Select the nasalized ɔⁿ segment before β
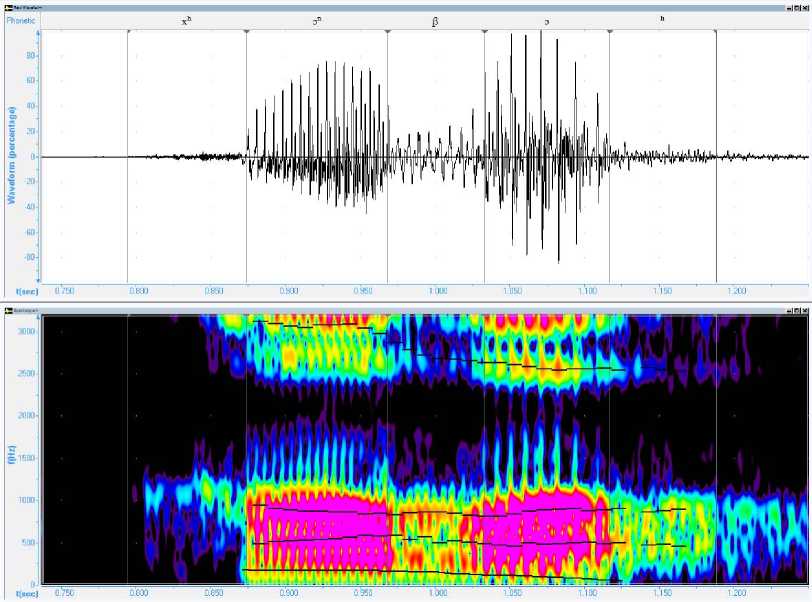Screen dimensions: 812x602 (317, 20)
